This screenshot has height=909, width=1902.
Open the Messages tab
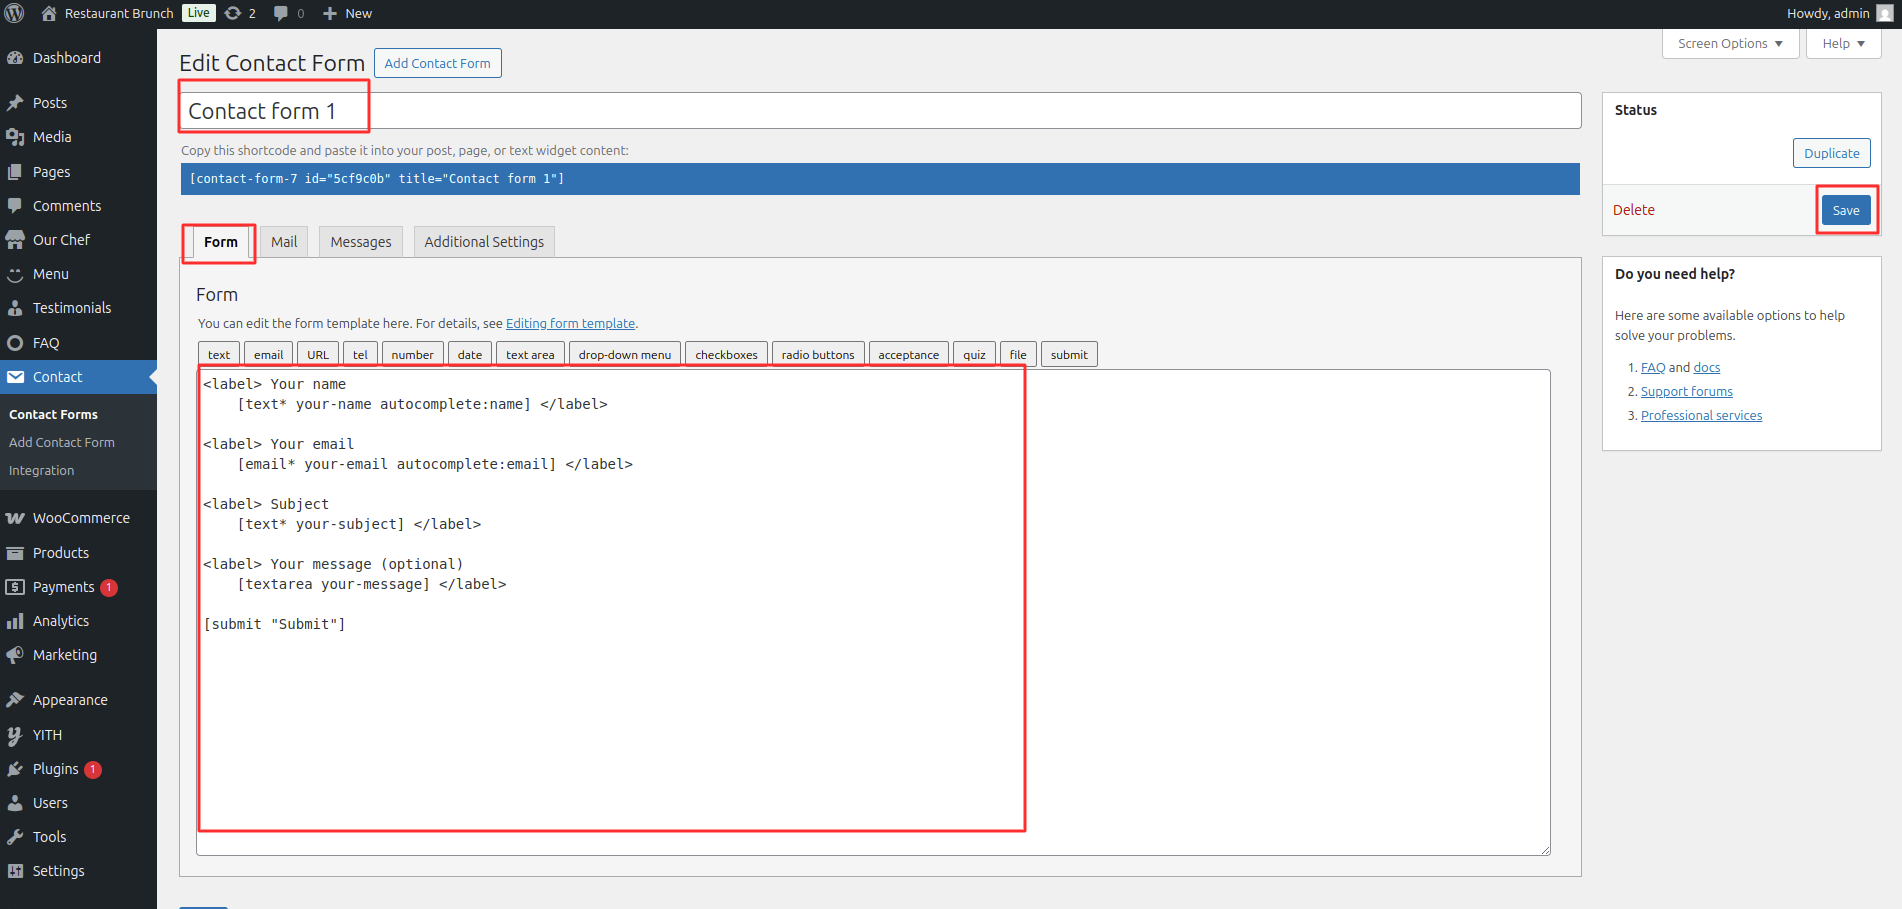pos(361,242)
